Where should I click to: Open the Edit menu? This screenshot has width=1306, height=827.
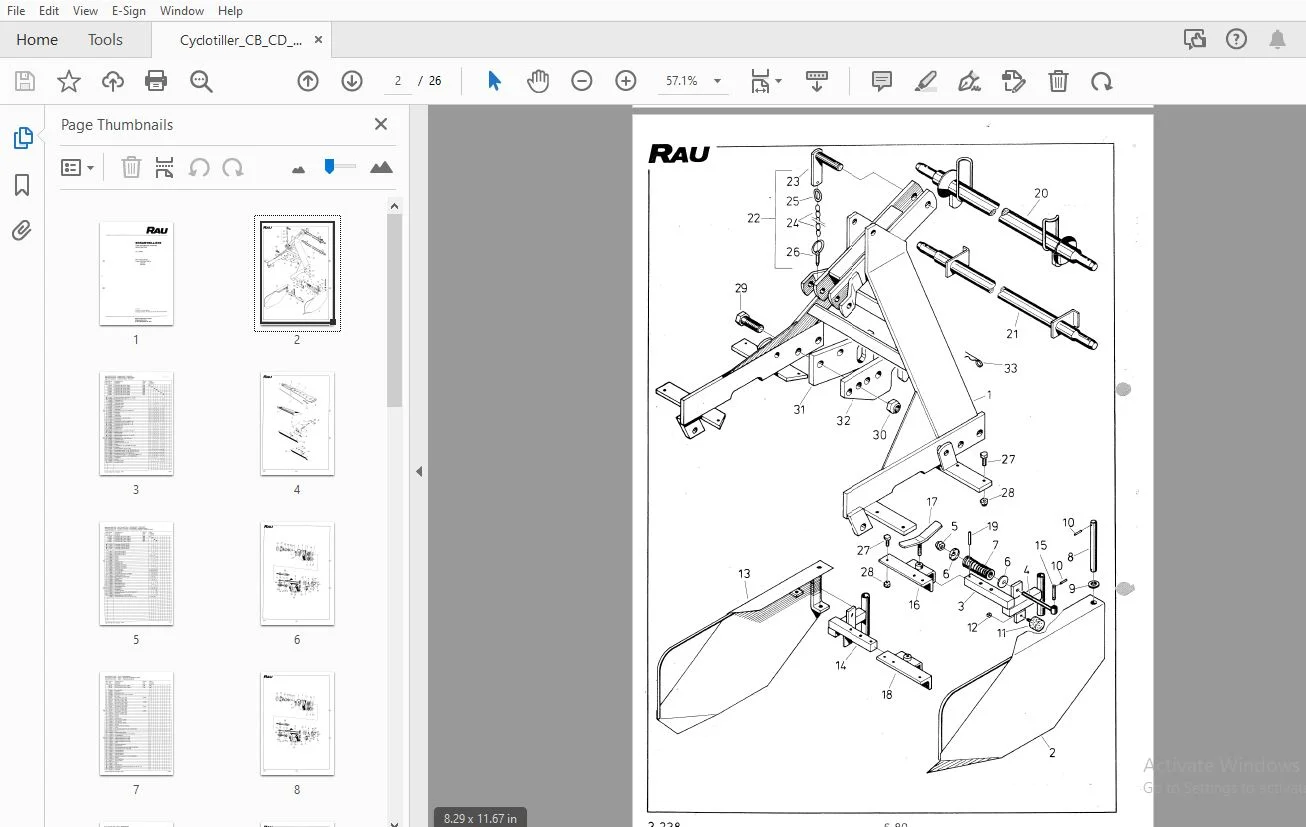49,11
